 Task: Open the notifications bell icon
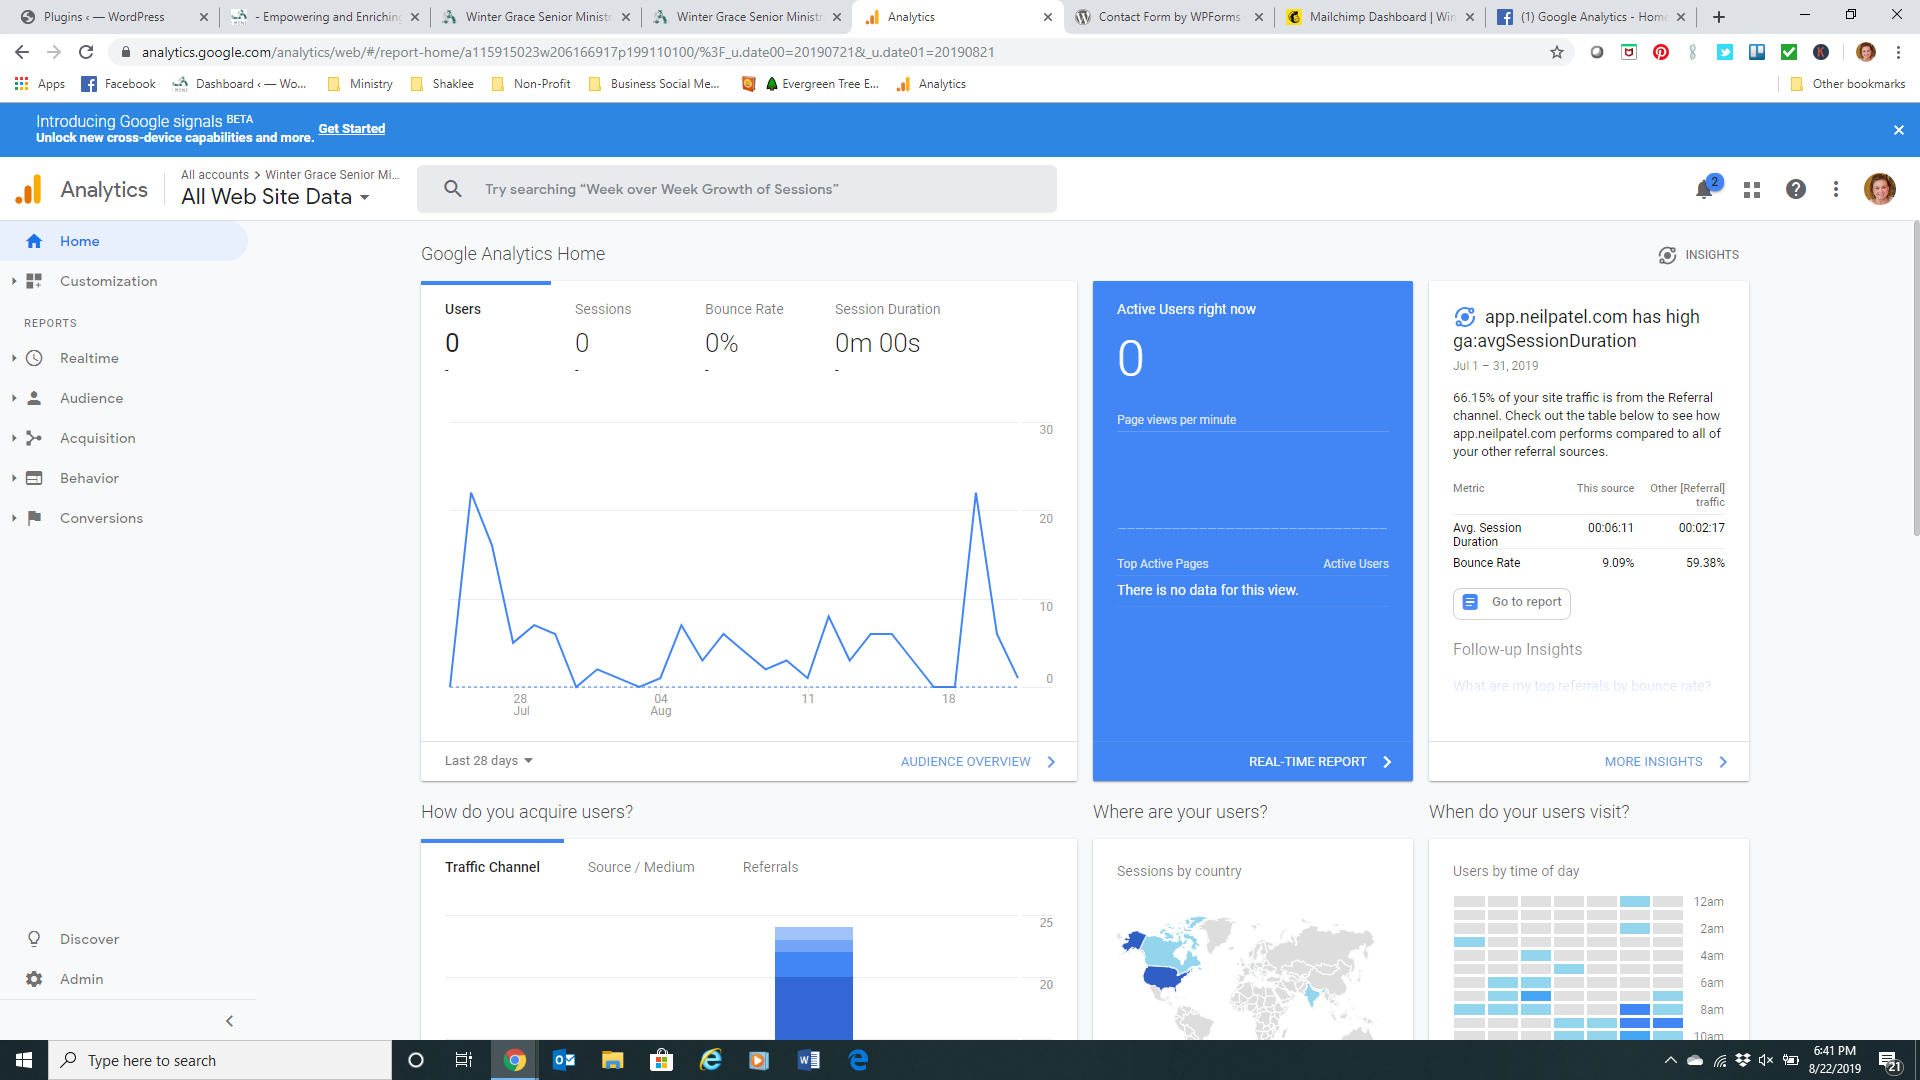pos(1704,189)
